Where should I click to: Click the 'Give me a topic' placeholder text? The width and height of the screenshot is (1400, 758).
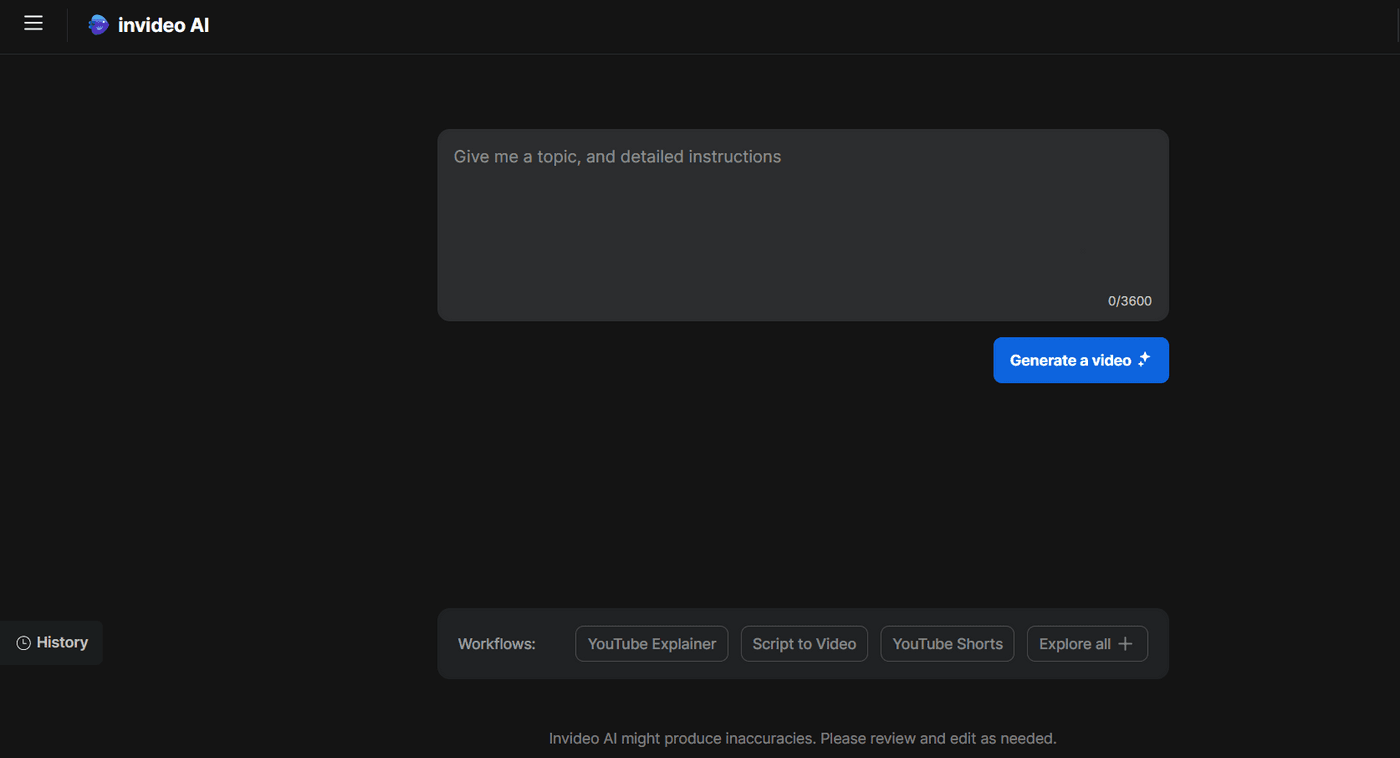coord(617,157)
